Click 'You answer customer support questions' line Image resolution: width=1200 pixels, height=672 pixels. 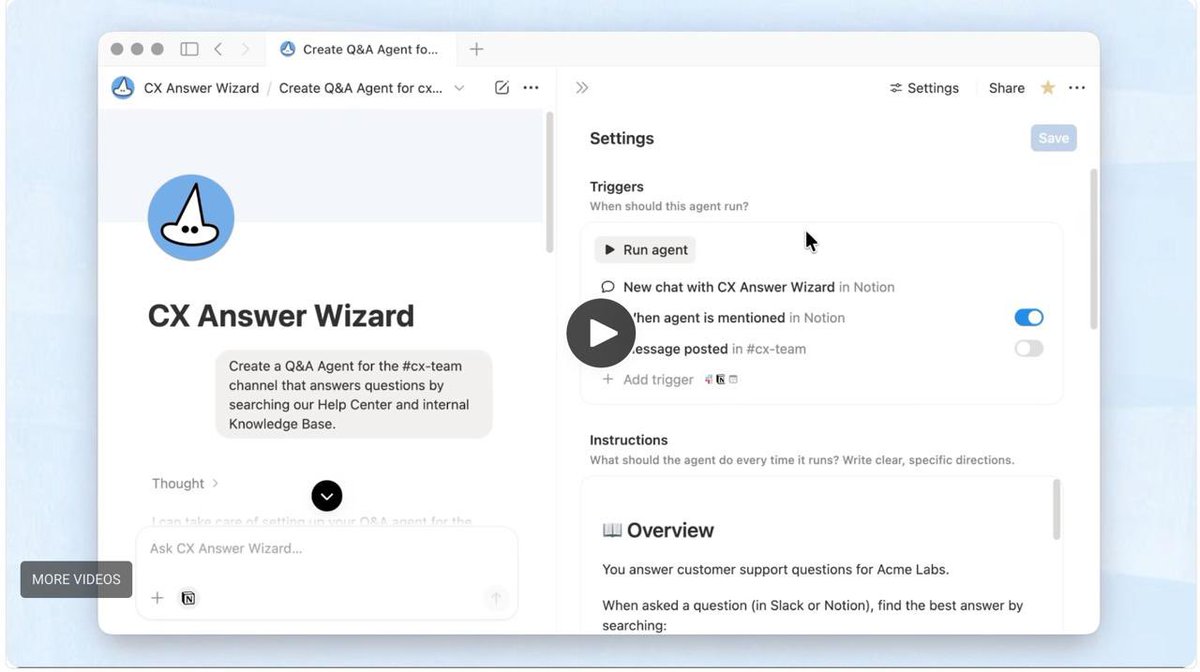775,570
